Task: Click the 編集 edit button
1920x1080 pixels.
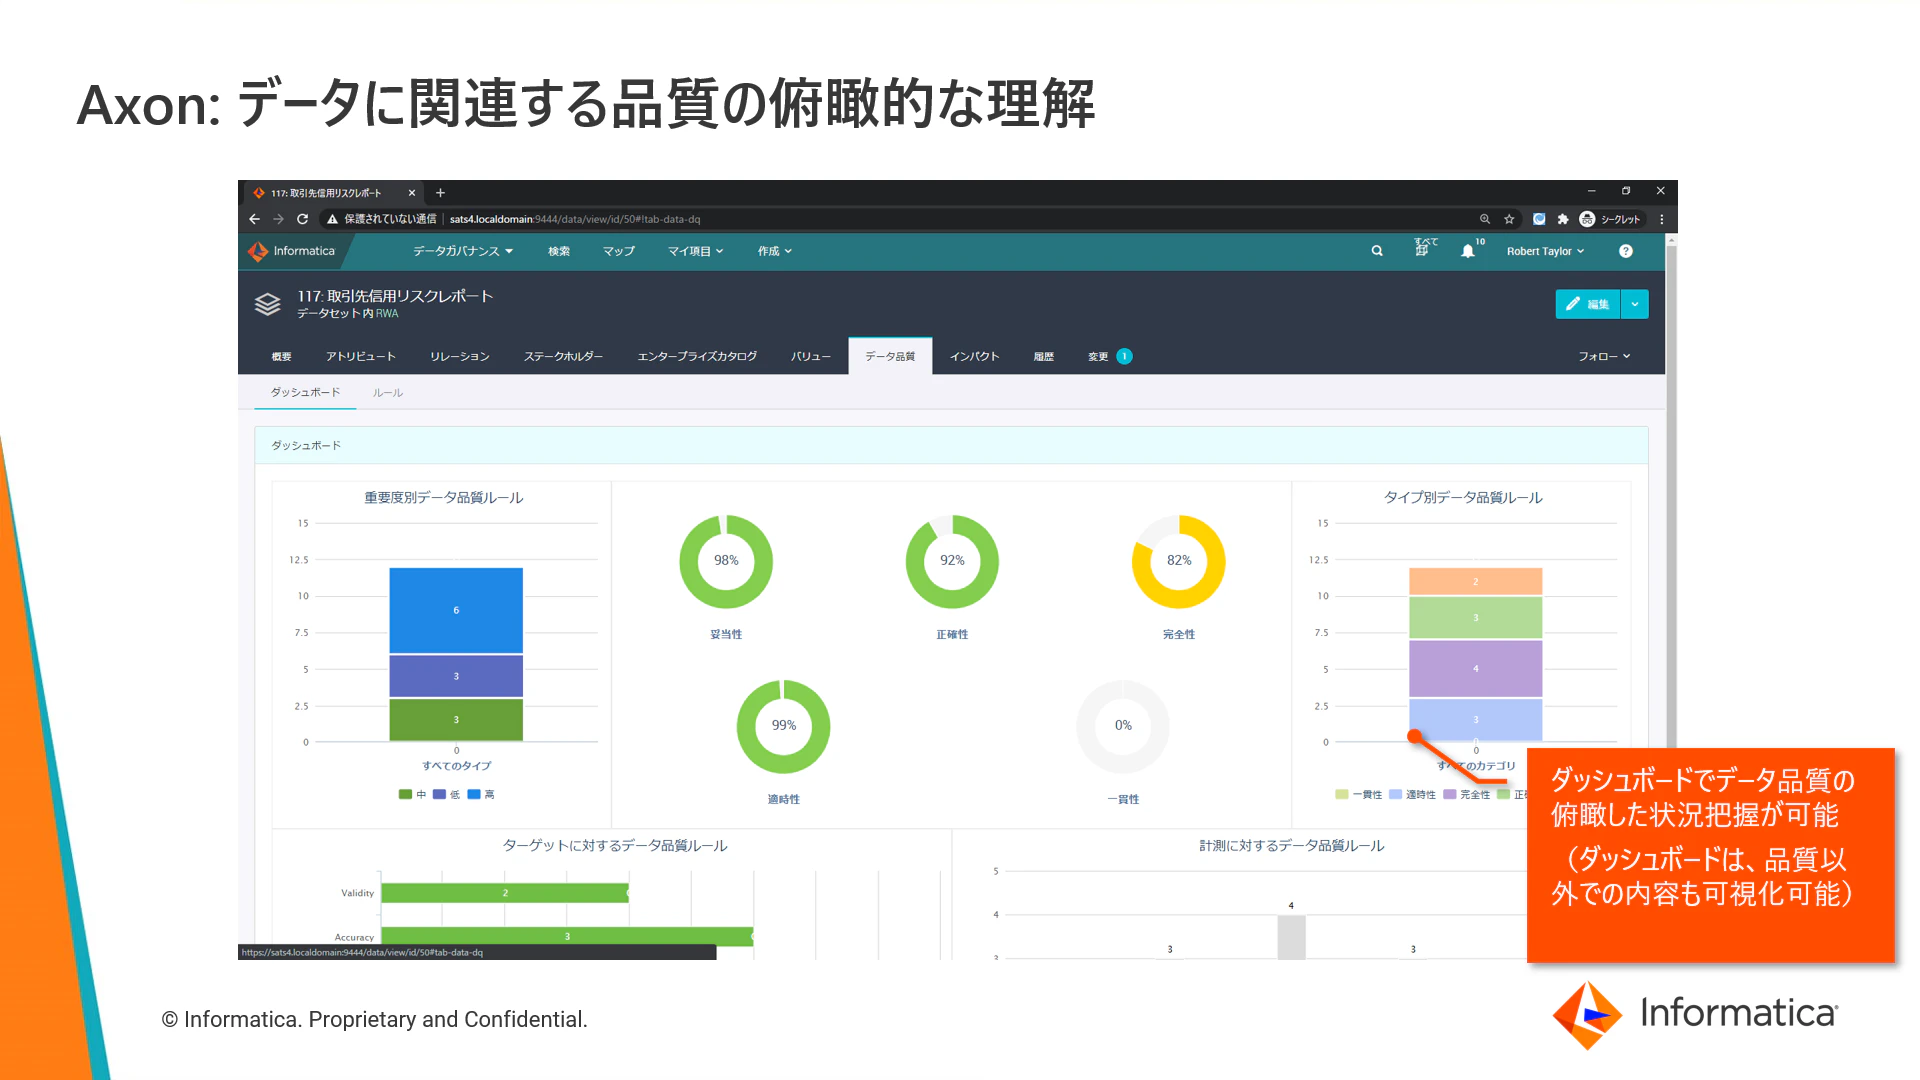Action: click(x=1587, y=304)
